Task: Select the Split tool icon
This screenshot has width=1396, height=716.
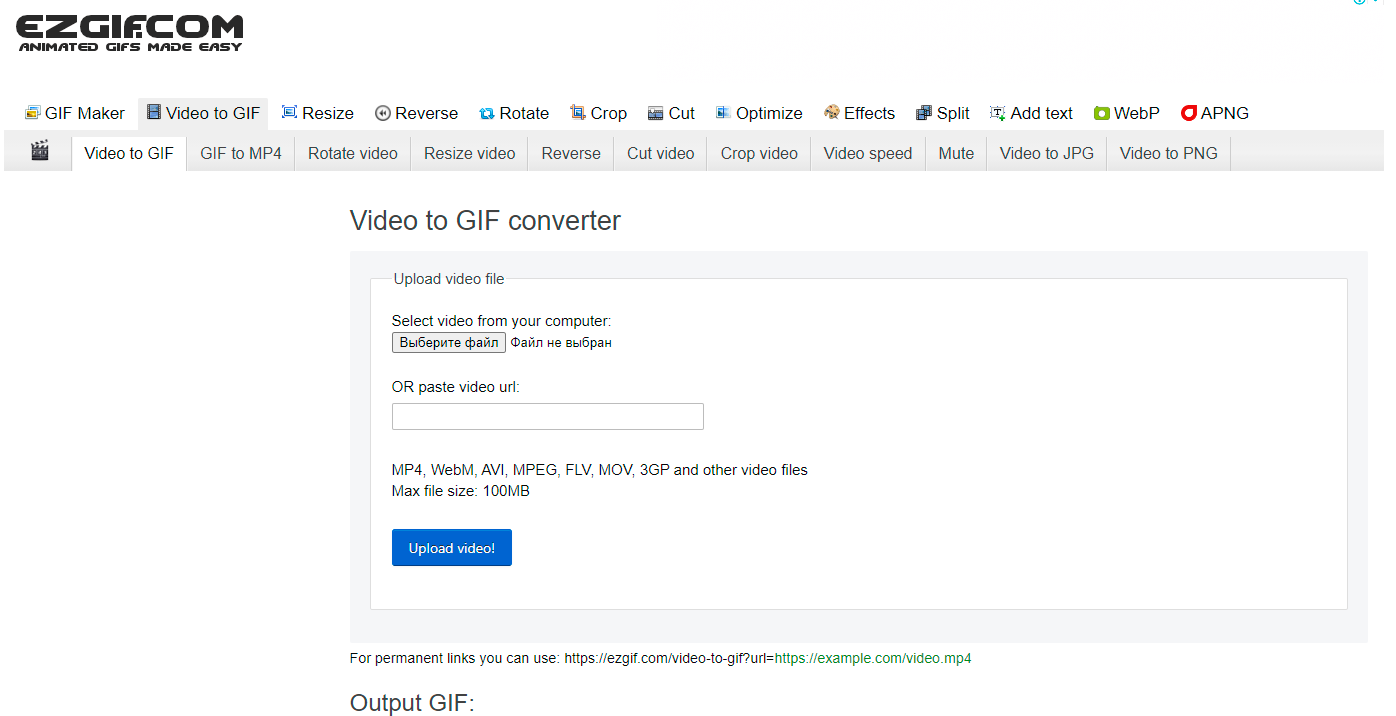Action: (x=924, y=113)
